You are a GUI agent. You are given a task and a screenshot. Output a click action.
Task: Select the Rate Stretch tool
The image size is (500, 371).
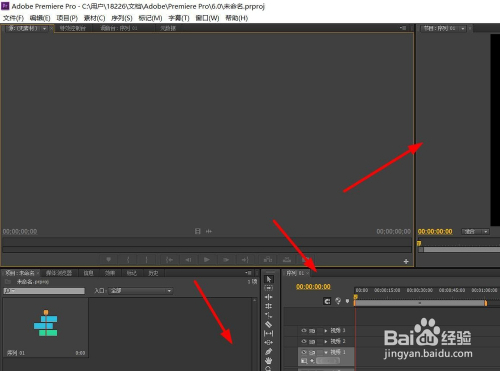point(269,315)
